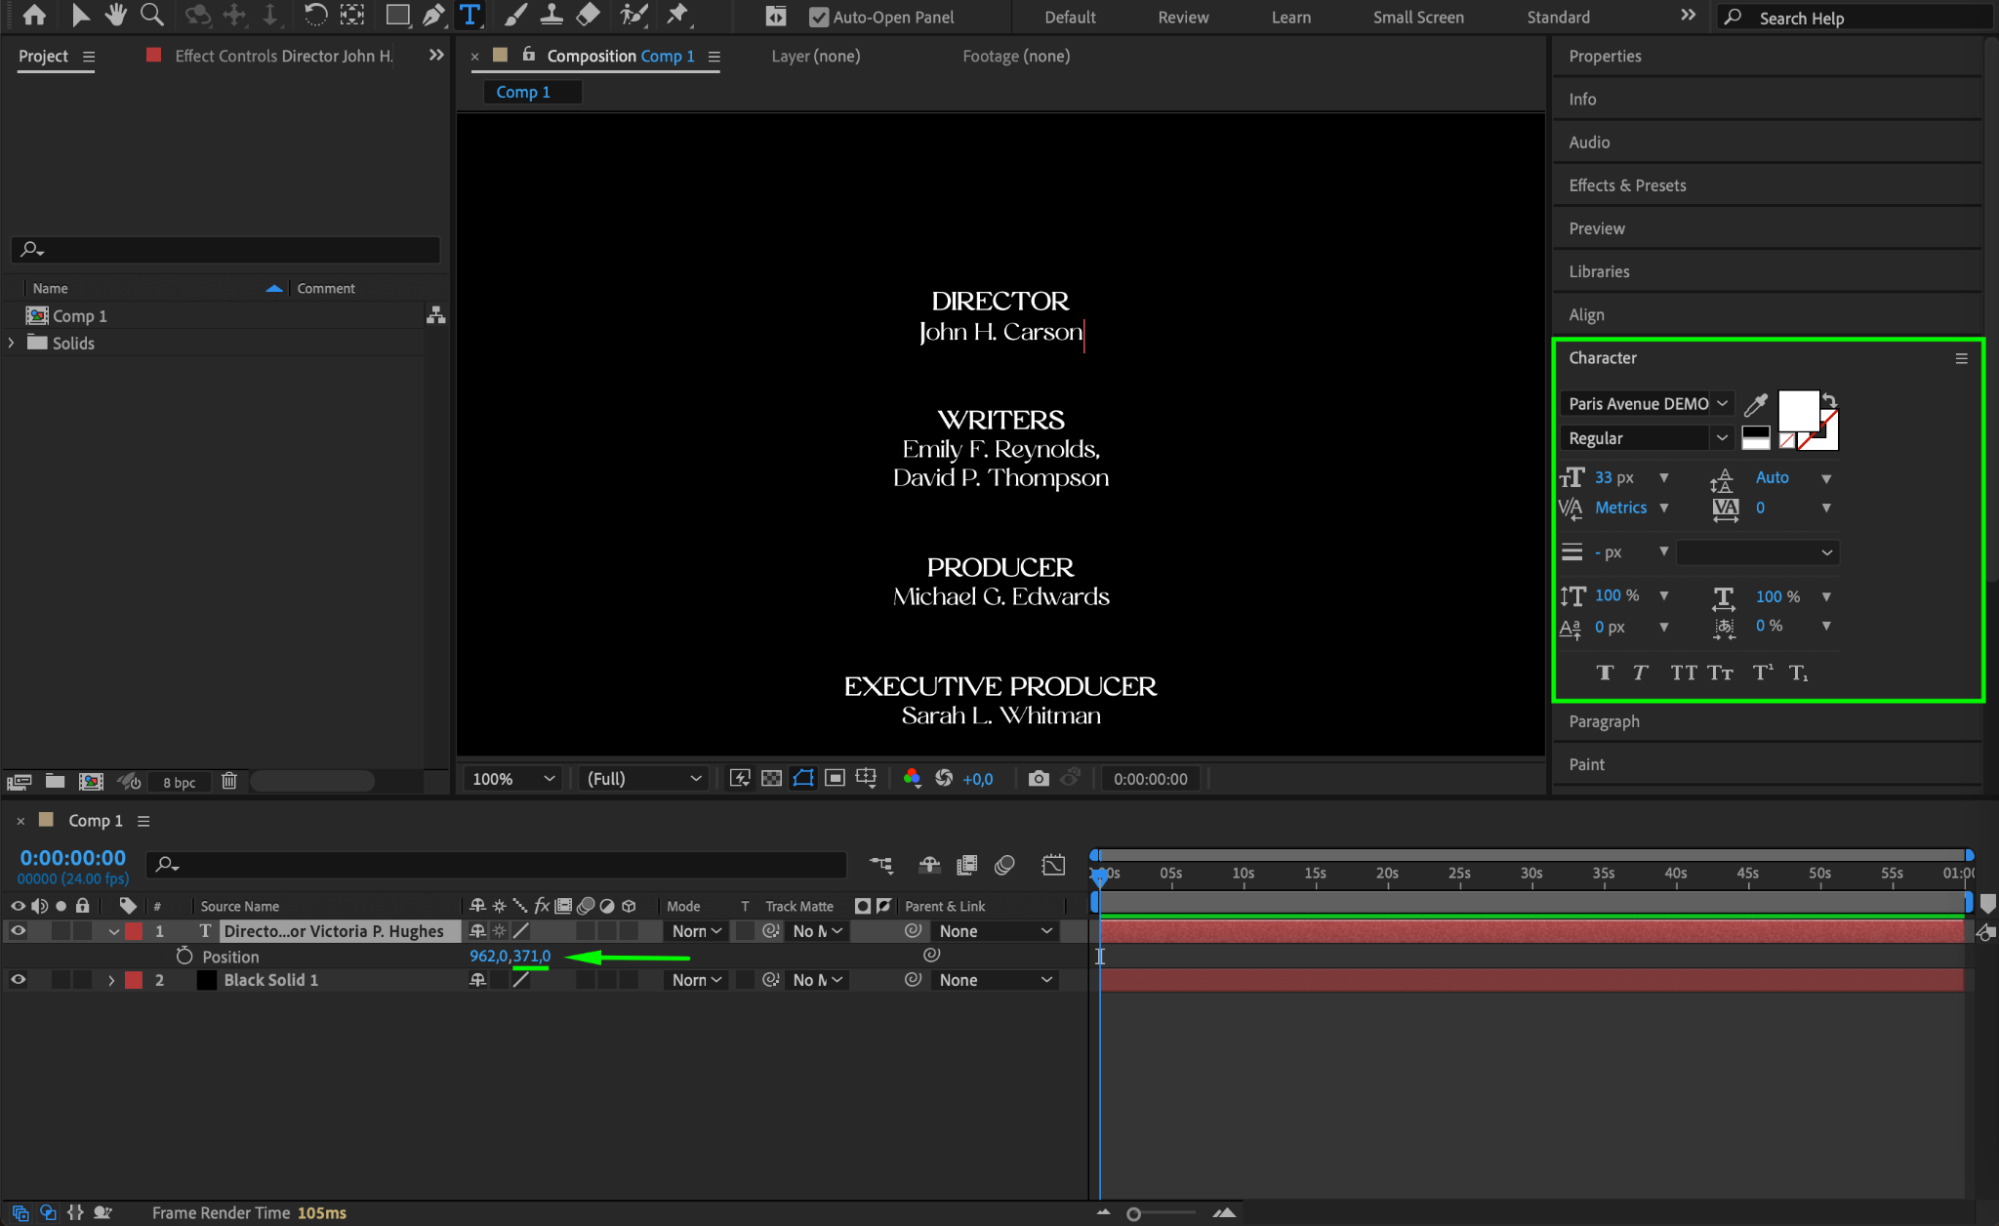Open the Paragraph panel

tap(1604, 721)
